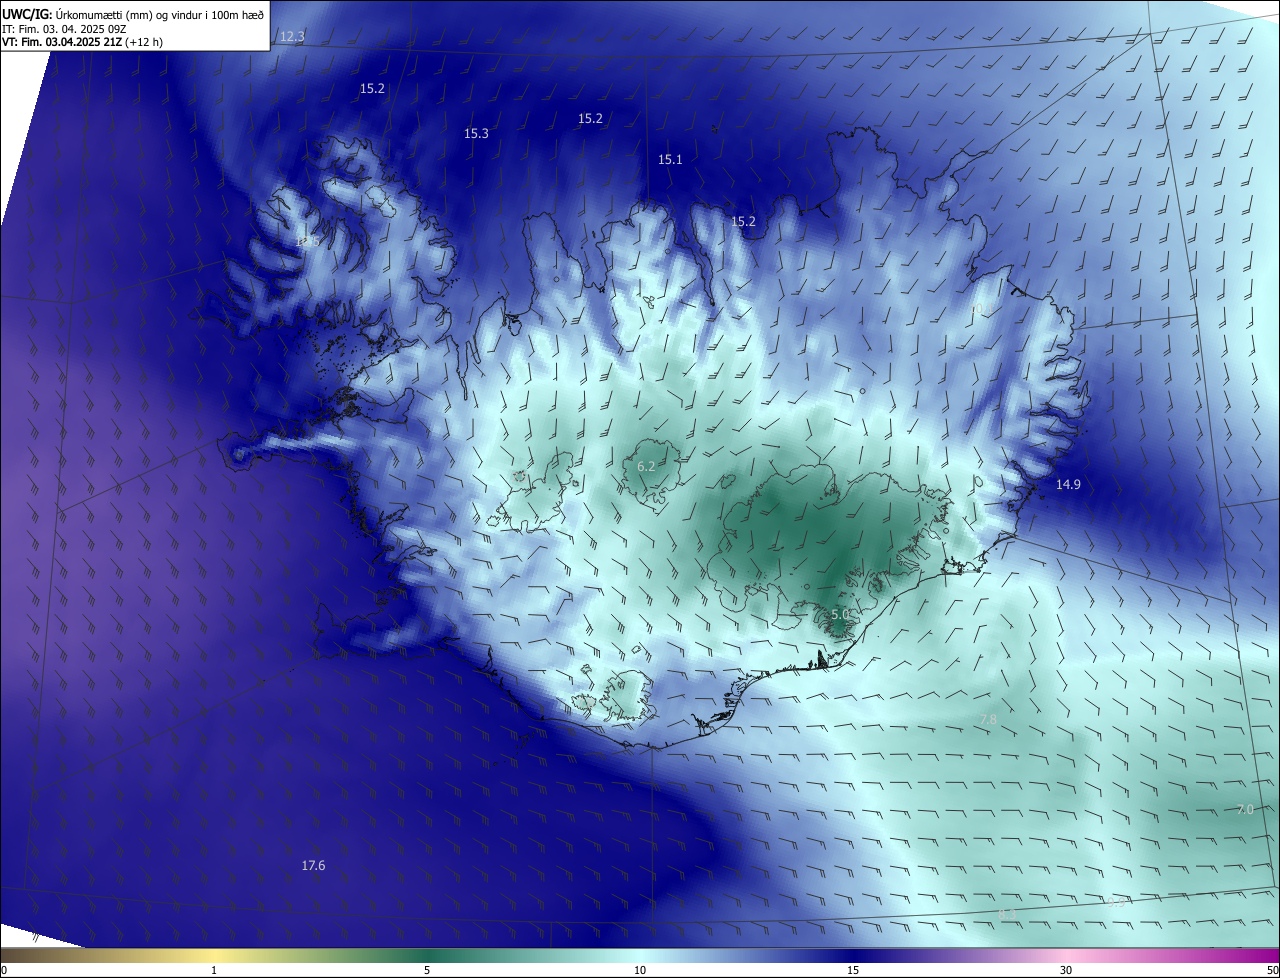
Task: Click the 0 tick on the color scale
Action: [4, 970]
